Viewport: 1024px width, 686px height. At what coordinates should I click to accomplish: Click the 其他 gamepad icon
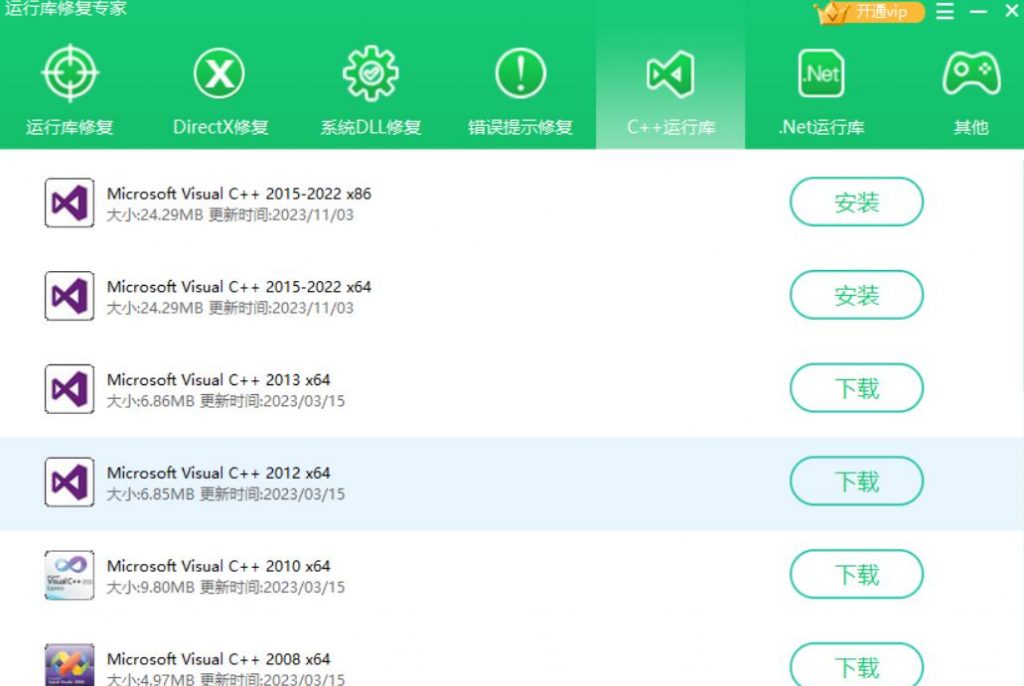pos(968,72)
